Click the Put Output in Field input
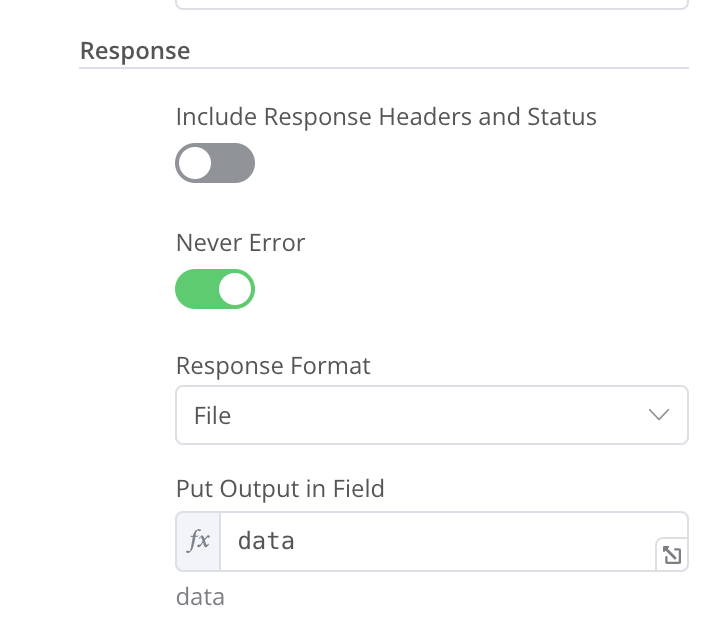This screenshot has width=708, height=636. pyautogui.click(x=440, y=542)
